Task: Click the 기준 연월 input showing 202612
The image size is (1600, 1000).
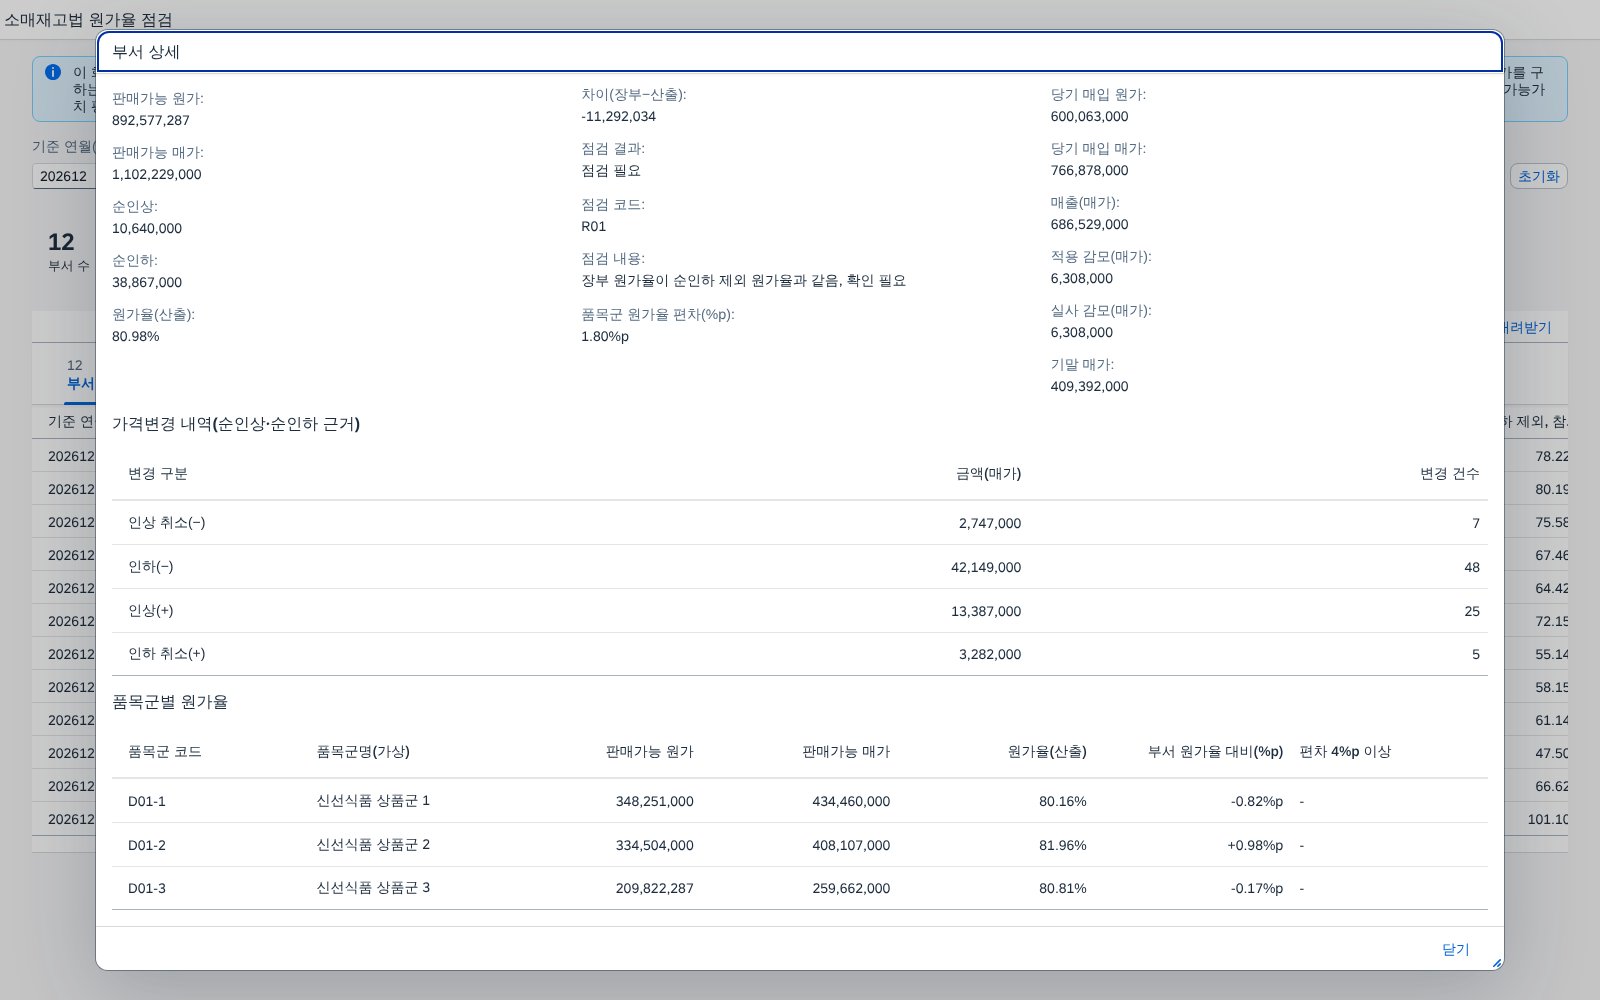Action: (64, 176)
